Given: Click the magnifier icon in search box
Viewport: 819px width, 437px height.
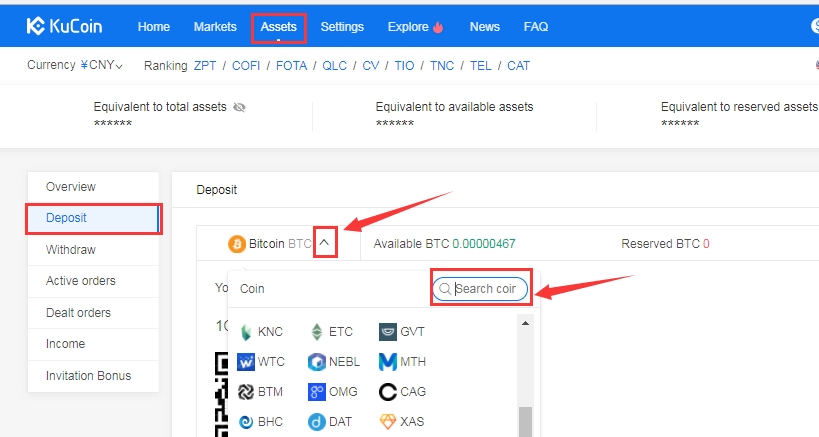Looking at the screenshot, I should (x=444, y=289).
